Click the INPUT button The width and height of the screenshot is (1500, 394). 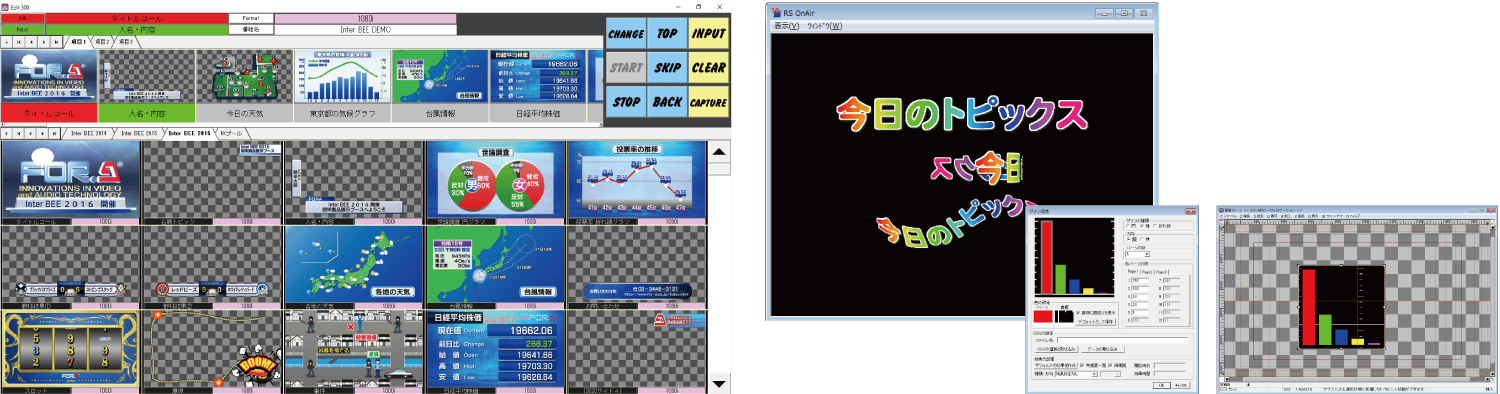[708, 33]
